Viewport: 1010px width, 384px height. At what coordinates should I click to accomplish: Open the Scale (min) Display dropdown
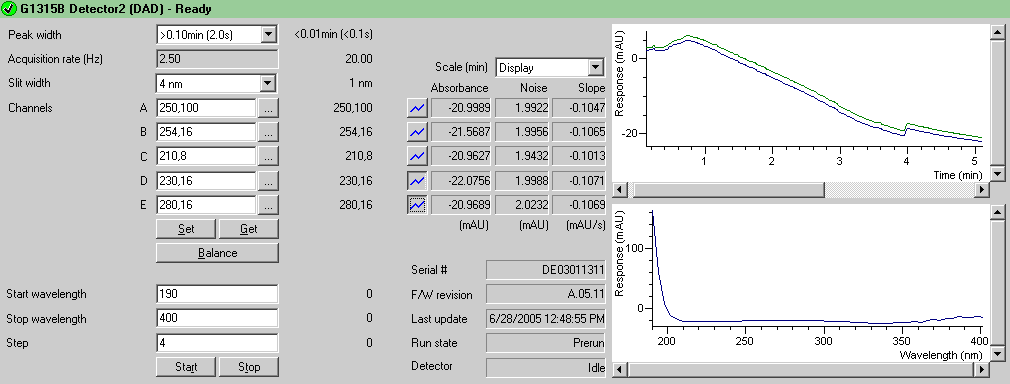pos(595,67)
